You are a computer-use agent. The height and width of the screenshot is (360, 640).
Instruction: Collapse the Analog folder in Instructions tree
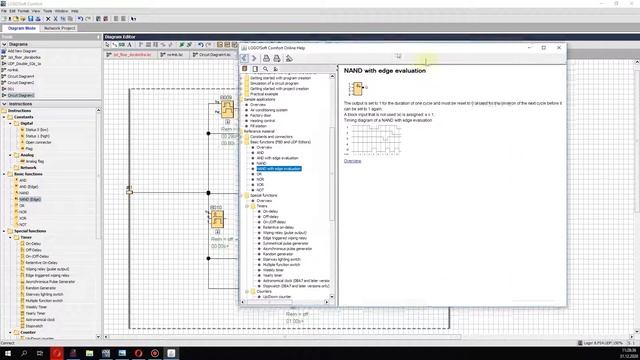(x=11, y=155)
